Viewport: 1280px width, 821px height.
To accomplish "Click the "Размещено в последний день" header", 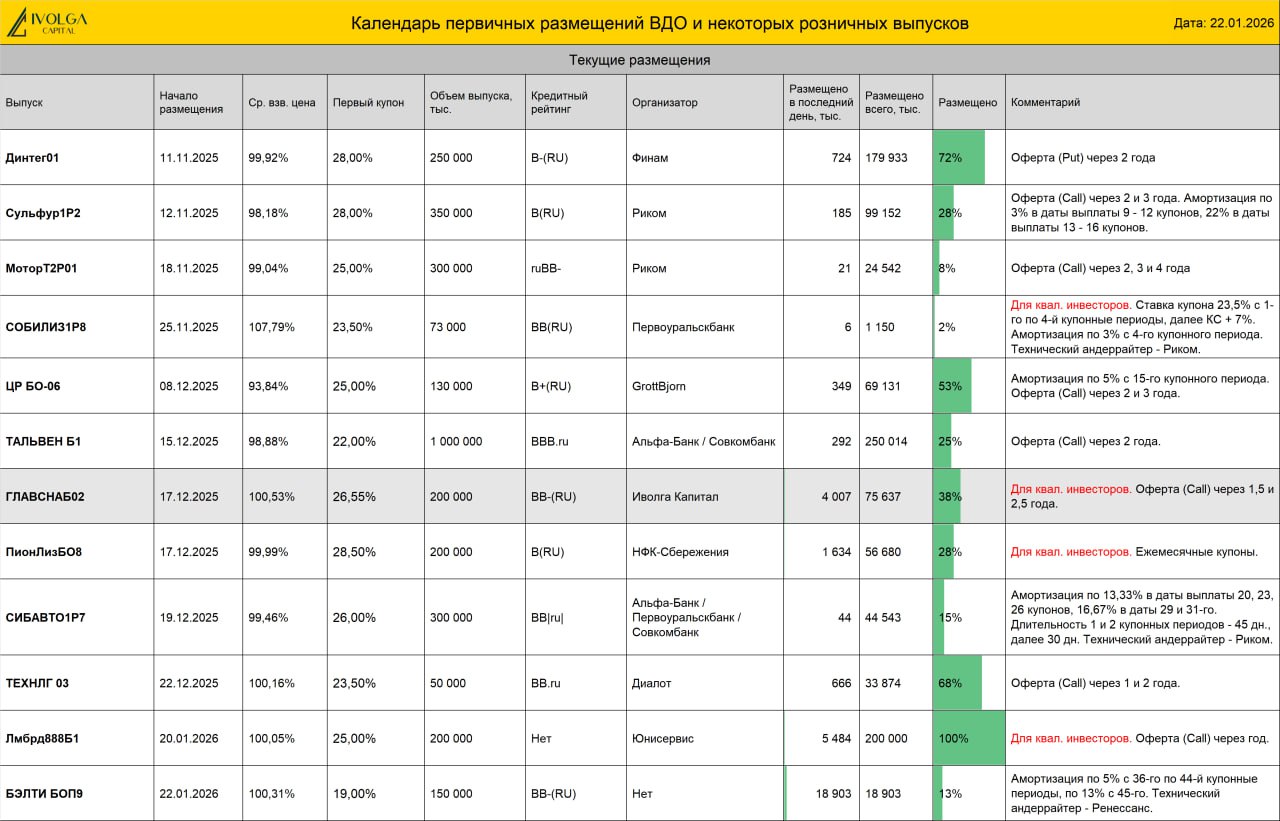I will [x=821, y=102].
